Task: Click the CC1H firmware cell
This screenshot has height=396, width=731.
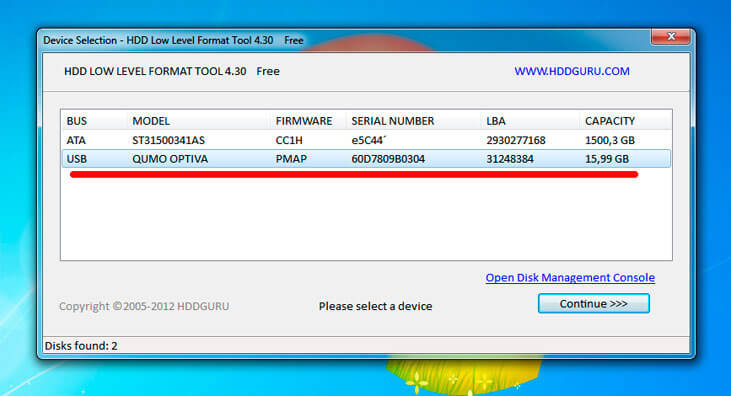Action: pos(289,140)
